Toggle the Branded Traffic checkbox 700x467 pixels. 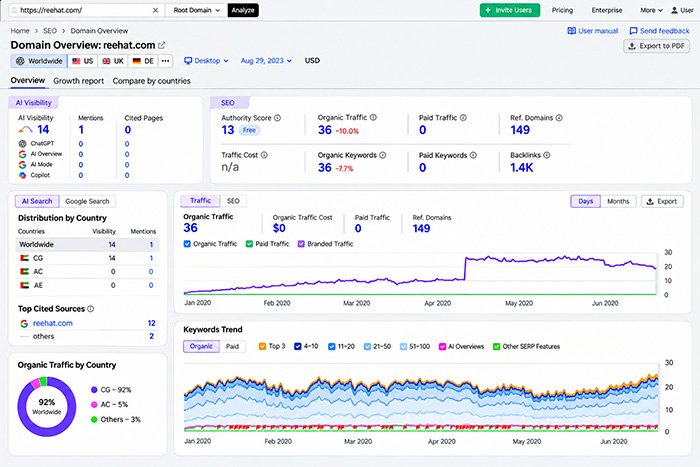pos(301,244)
